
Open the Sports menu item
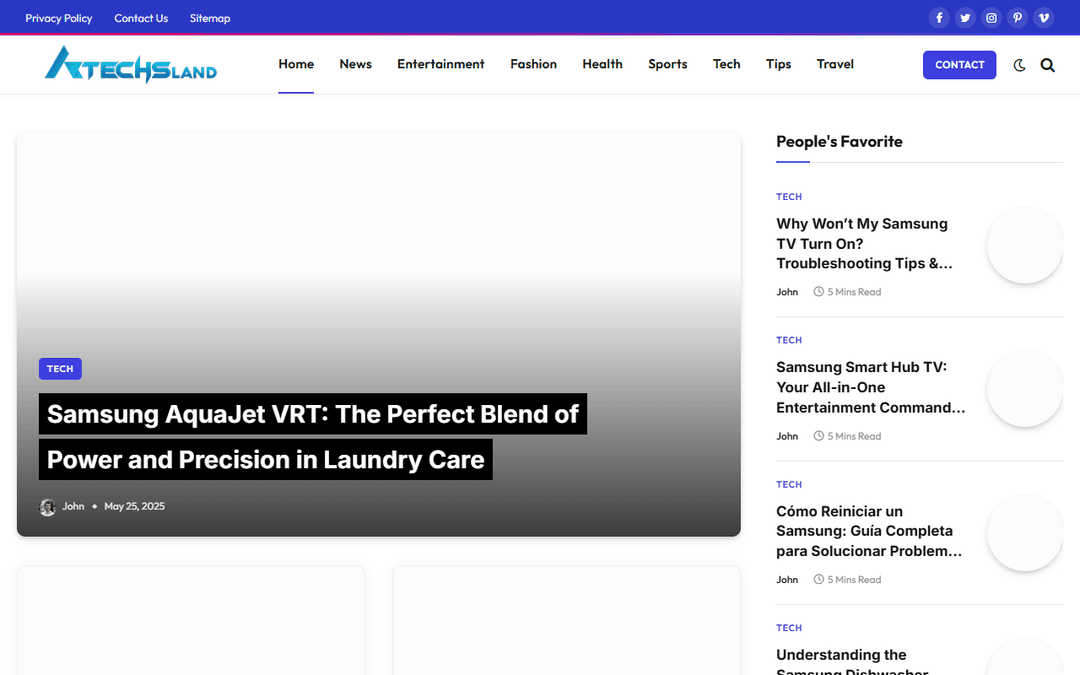(667, 64)
